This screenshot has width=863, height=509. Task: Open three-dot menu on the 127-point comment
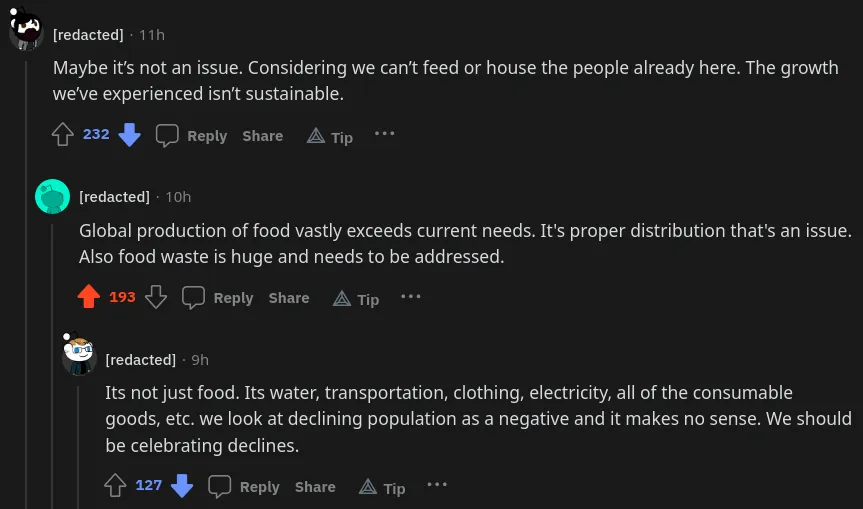point(437,485)
